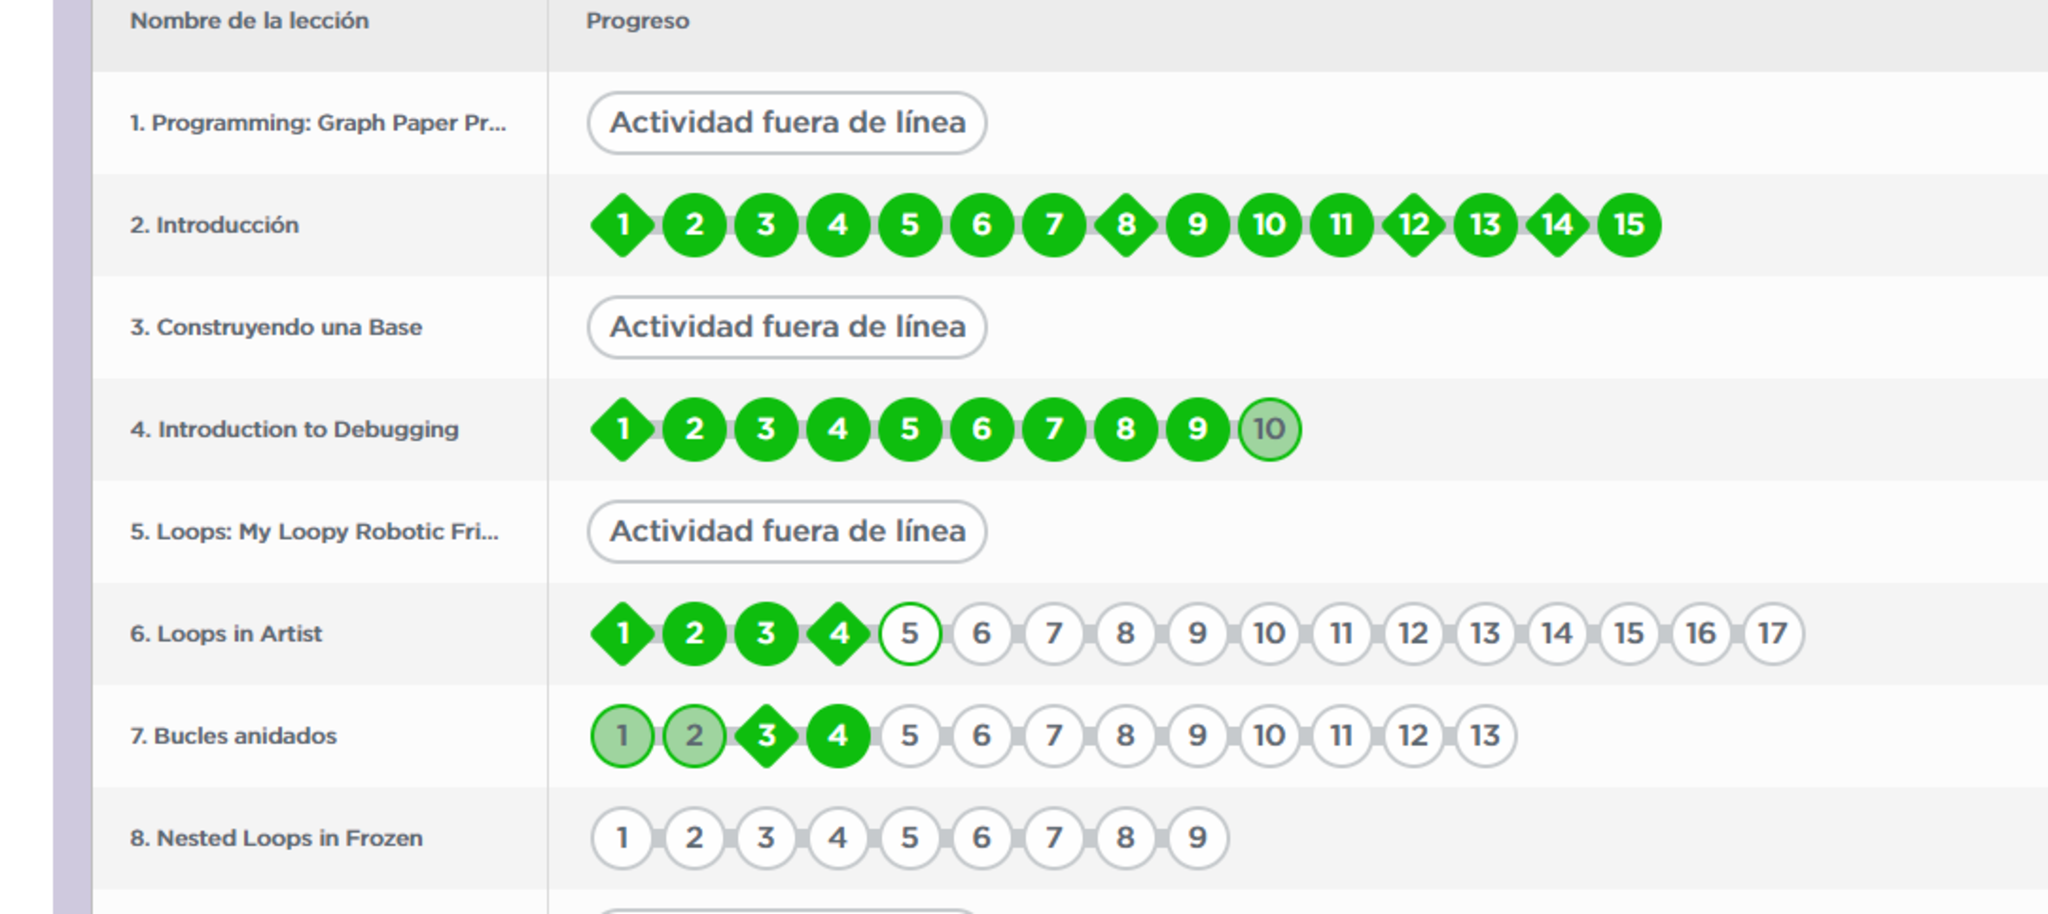Image resolution: width=2048 pixels, height=914 pixels.
Task: Select puzzle 13 in Bucles anidados
Action: [x=1485, y=736]
